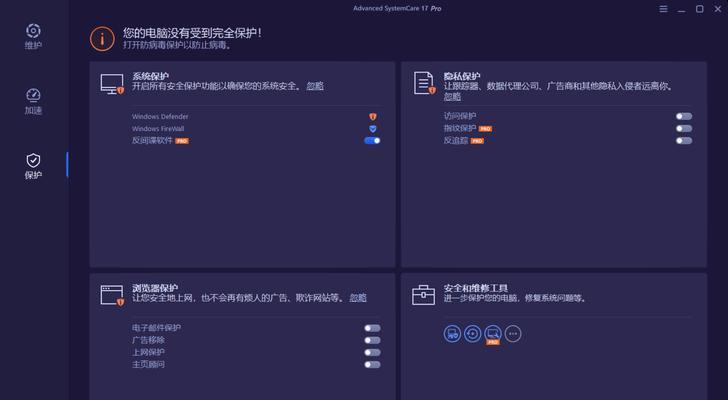
Task: Click the Windows Defender label
Action: [160, 116]
